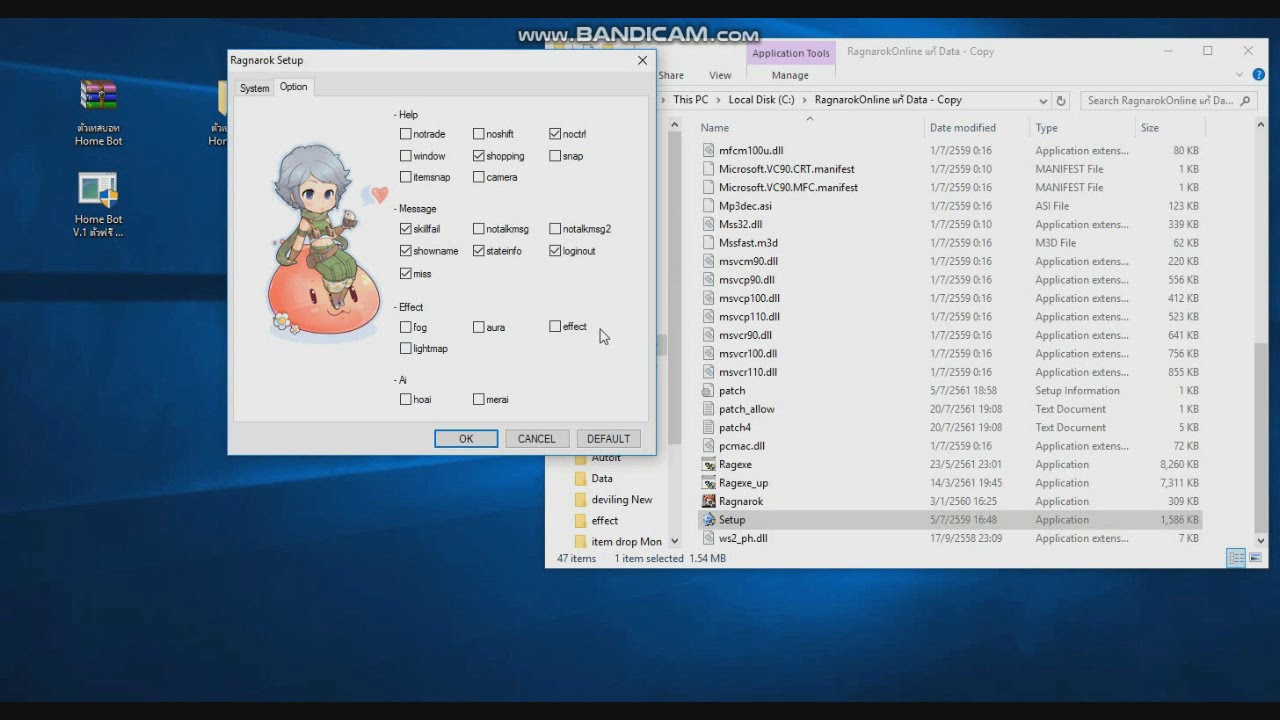
Task: Select the Ragnarok application icon in file list
Action: pos(709,501)
